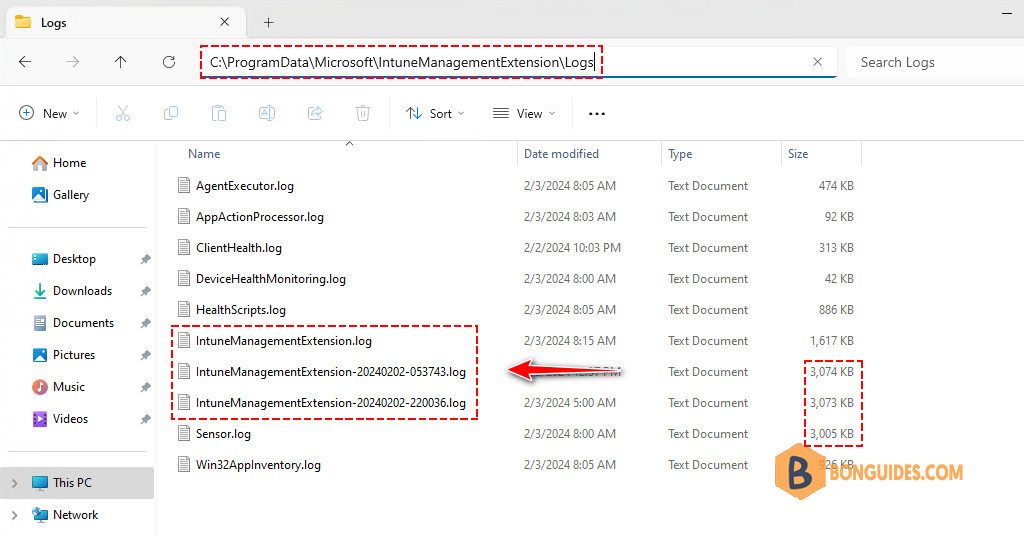The width and height of the screenshot is (1024, 537).
Task: Select DeviceHealthMonitoring.log file
Action: (270, 279)
